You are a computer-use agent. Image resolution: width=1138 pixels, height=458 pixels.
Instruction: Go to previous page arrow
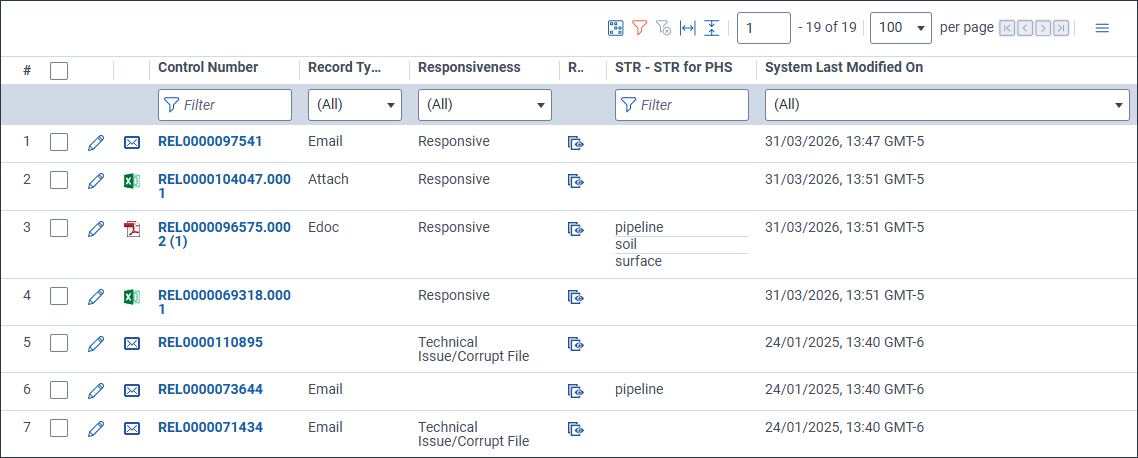coord(1025,28)
